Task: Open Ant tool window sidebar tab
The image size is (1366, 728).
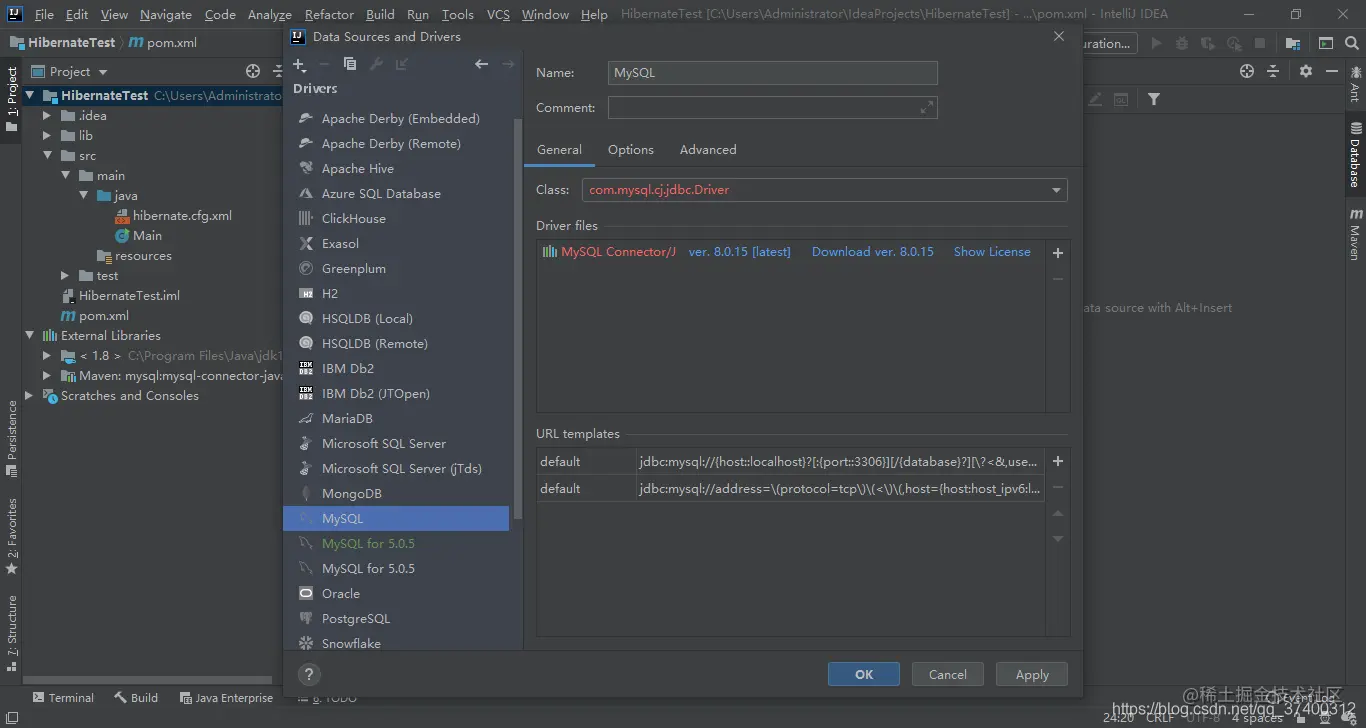Action: 1356,84
